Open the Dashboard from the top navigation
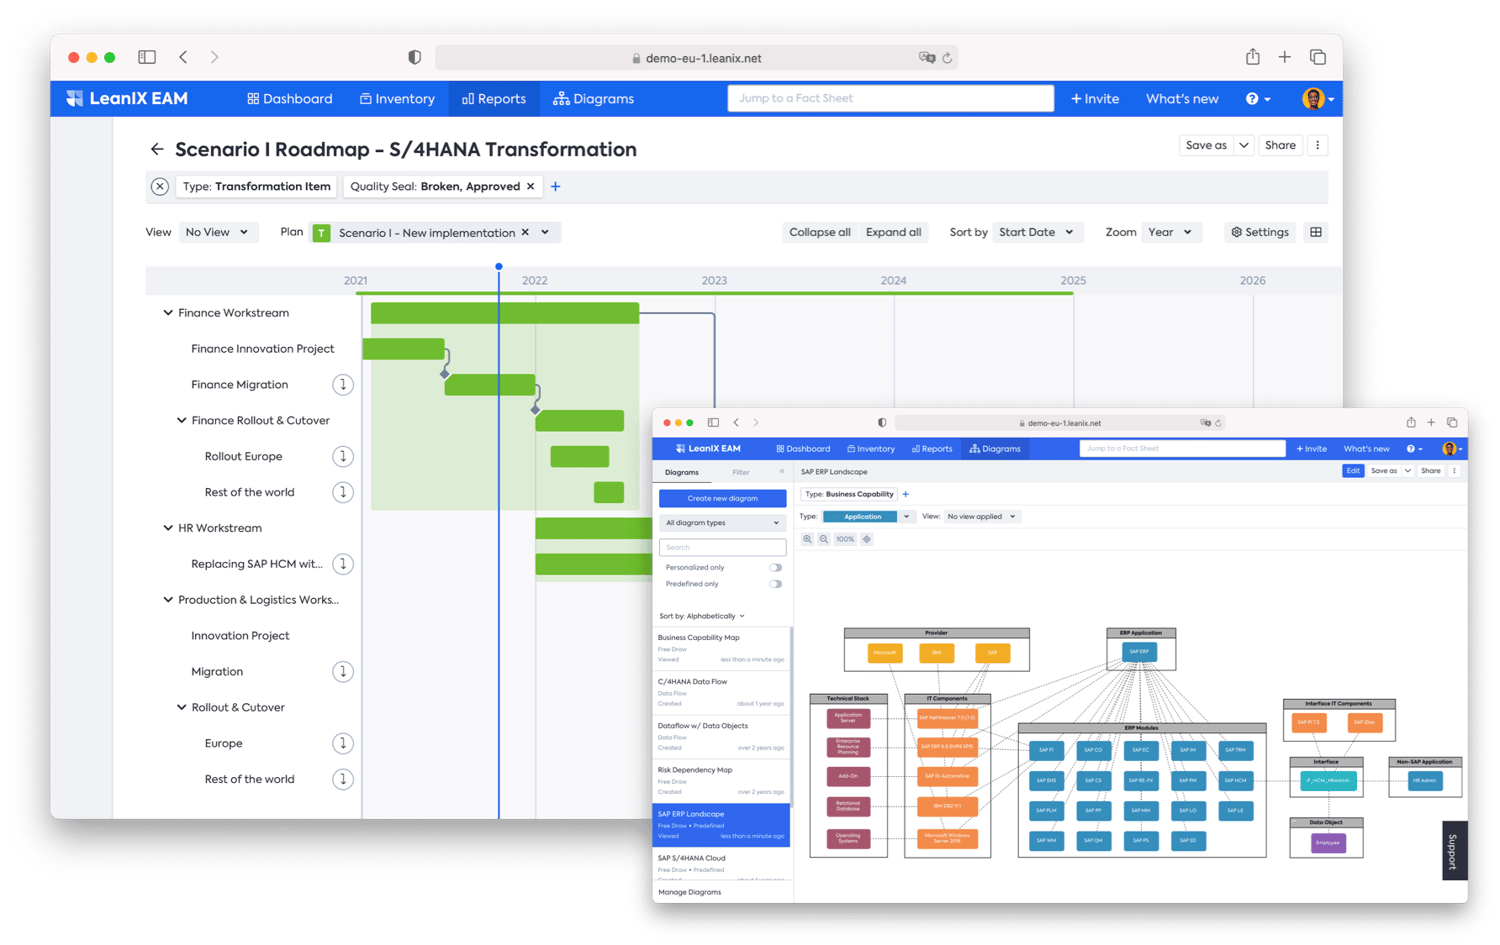The width and height of the screenshot is (1500, 945). click(x=289, y=98)
